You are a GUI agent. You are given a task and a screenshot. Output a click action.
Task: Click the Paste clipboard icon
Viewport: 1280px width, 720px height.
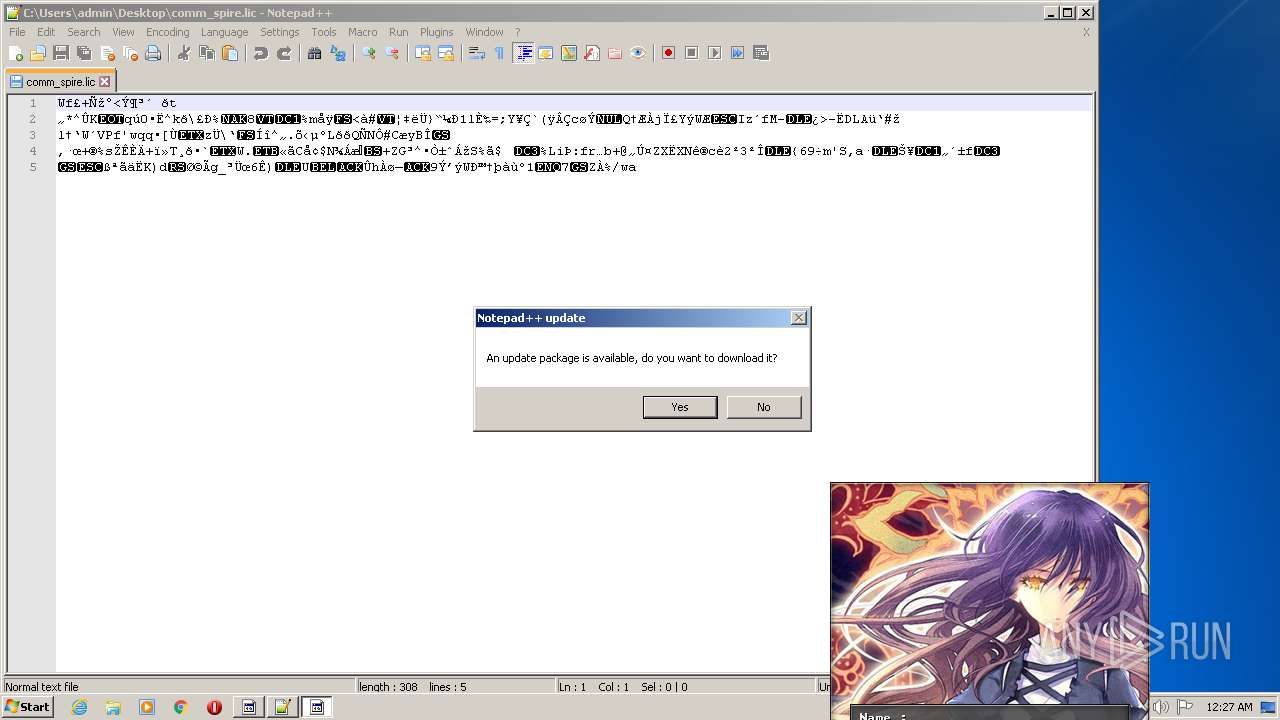pos(230,53)
